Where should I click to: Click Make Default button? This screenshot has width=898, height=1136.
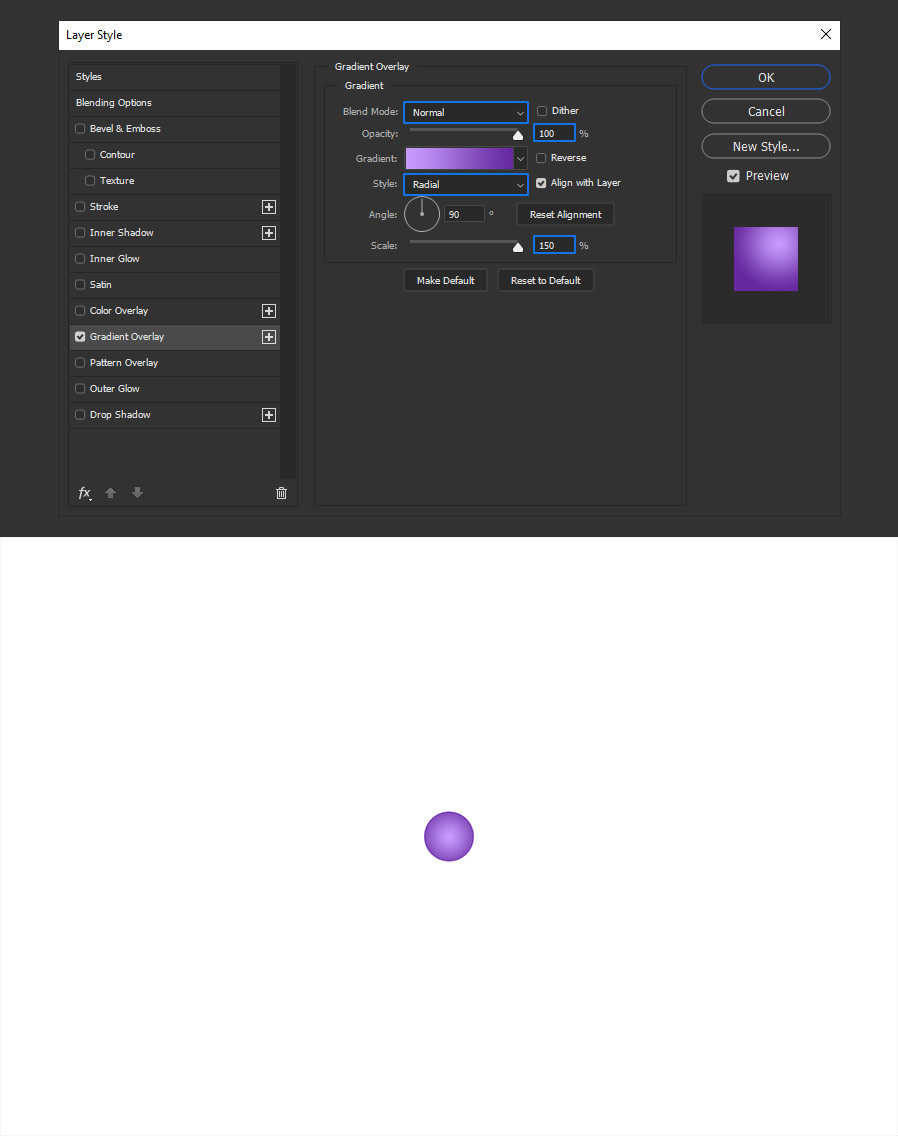click(445, 280)
